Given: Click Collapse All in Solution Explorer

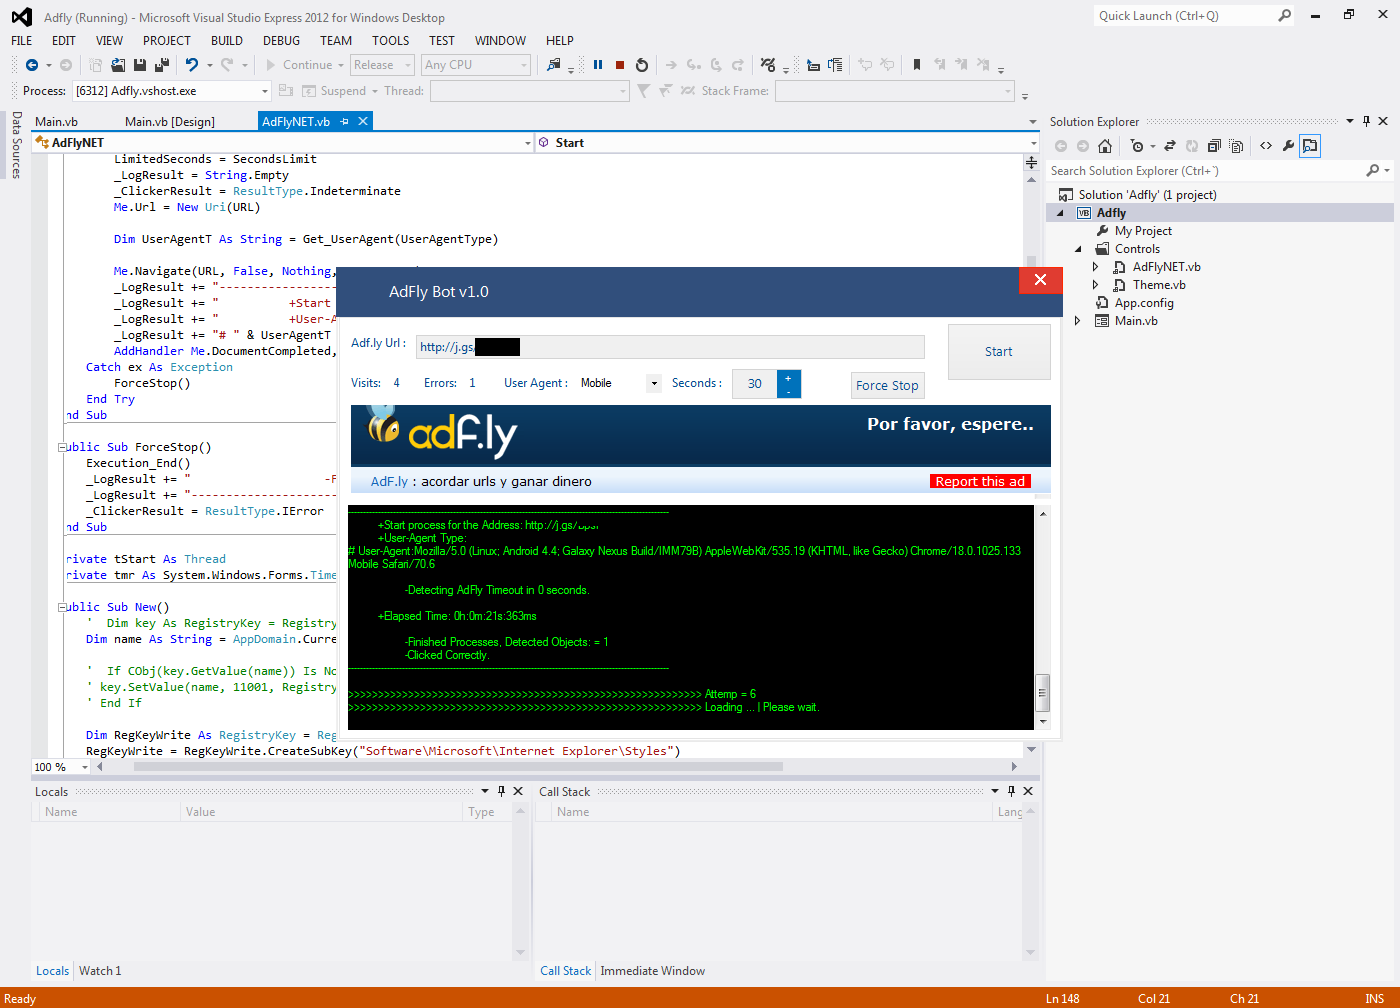Looking at the screenshot, I should point(1214,146).
